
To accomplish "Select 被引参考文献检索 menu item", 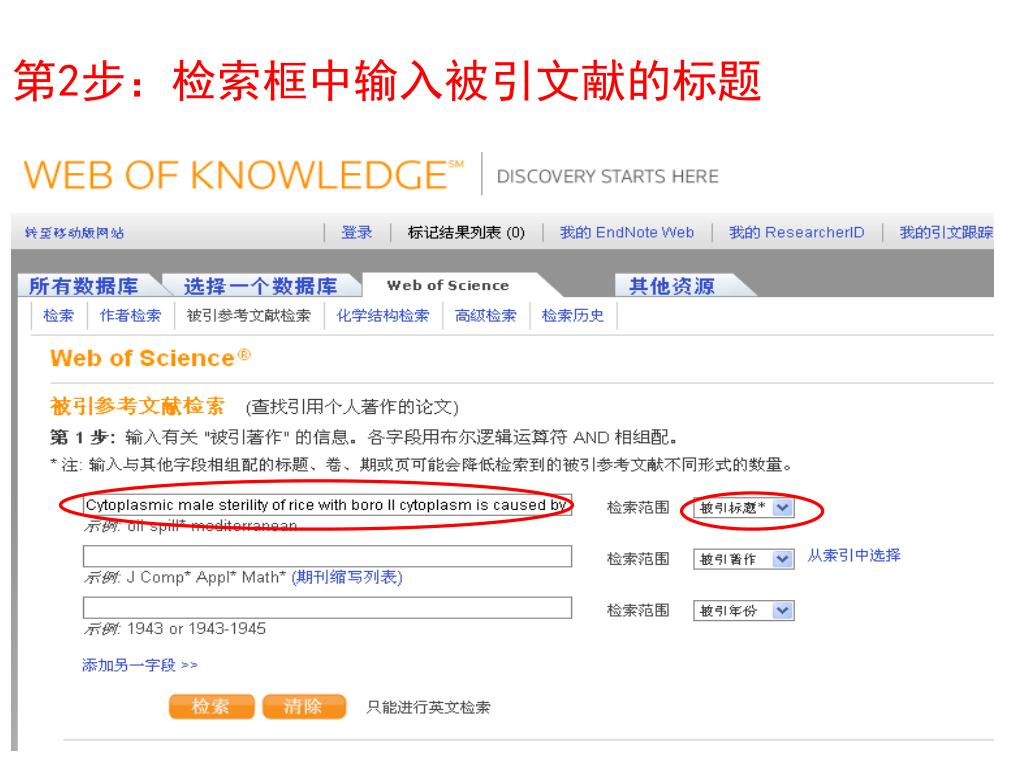I will pos(249,315).
